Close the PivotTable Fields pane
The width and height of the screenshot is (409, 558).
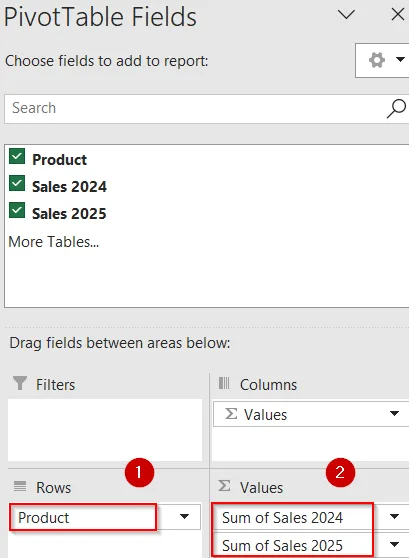point(398,15)
